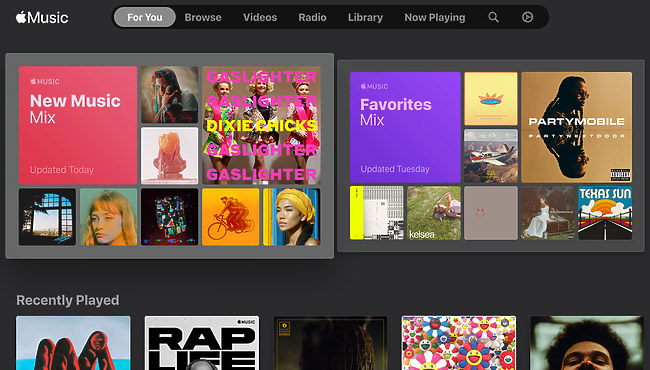This screenshot has height=370, width=650.
Task: Open the red figures album in Recently Played
Action: 73,343
